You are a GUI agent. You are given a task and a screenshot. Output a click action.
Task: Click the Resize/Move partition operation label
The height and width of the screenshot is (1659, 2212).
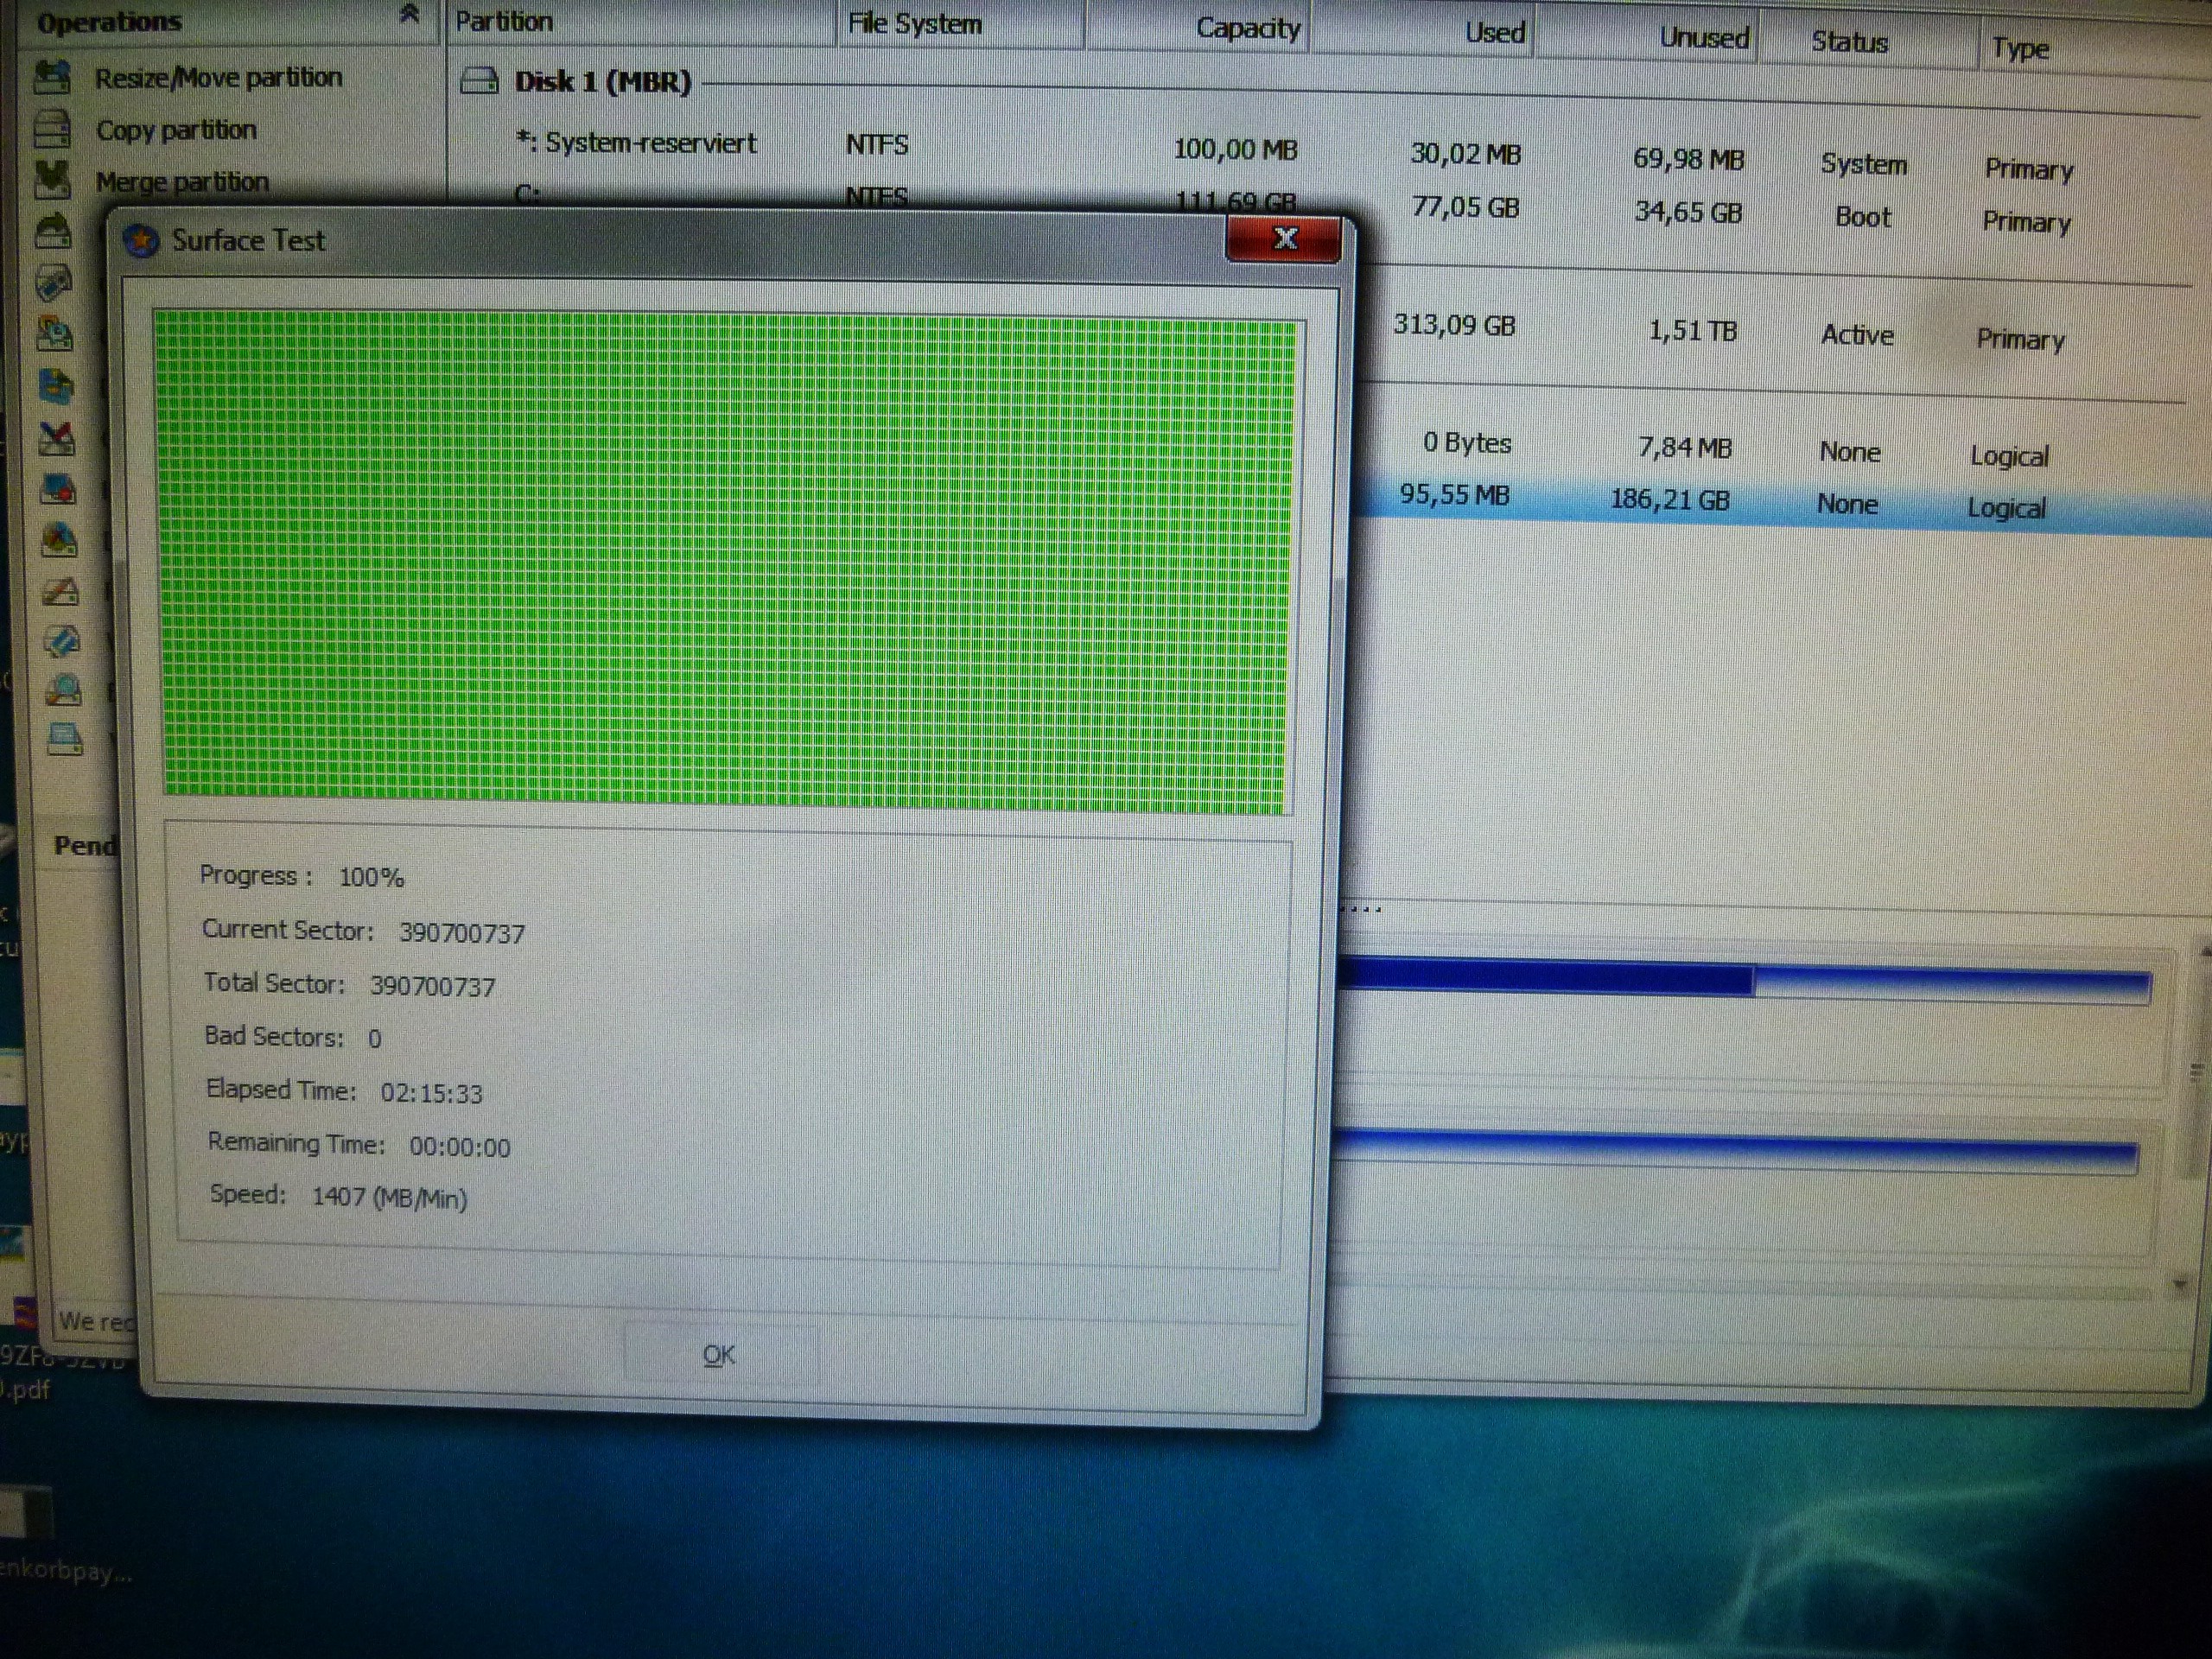click(218, 77)
